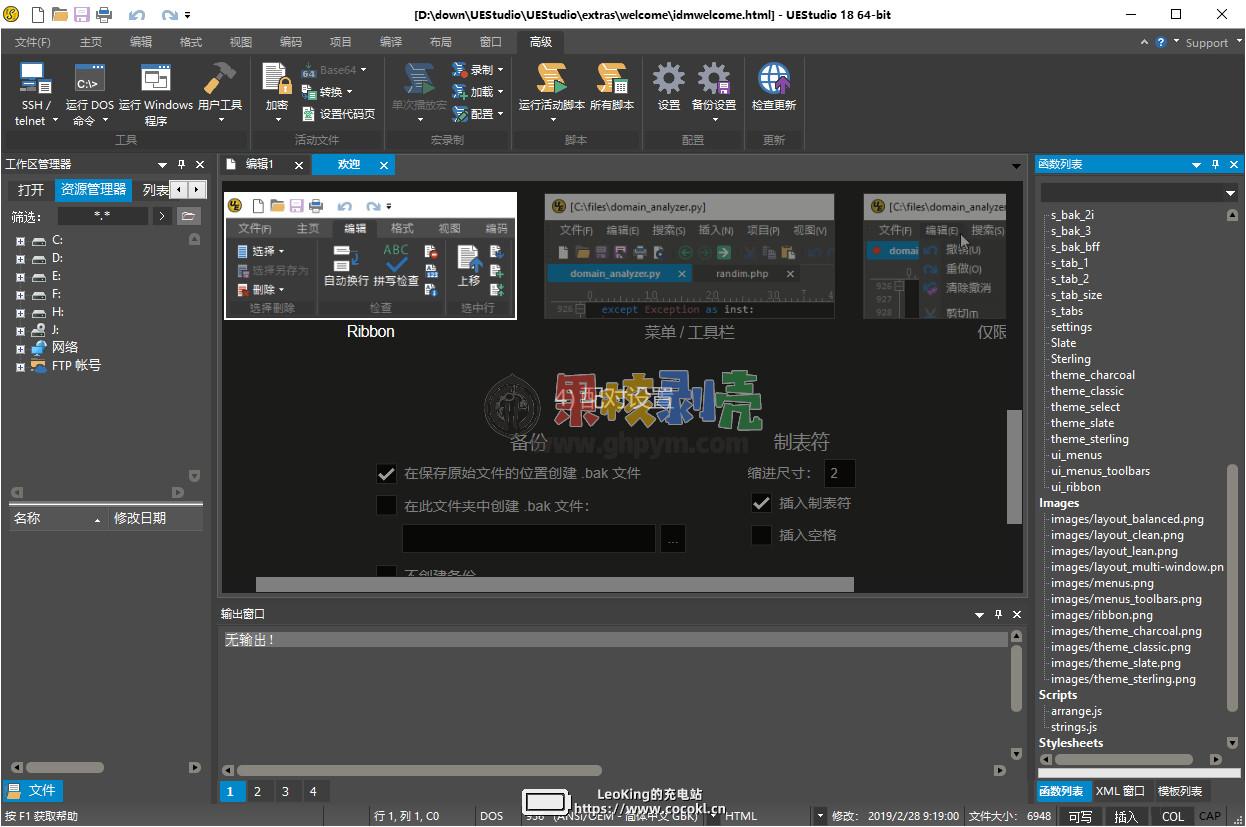Expand the C: drive tree node

coord(20,241)
